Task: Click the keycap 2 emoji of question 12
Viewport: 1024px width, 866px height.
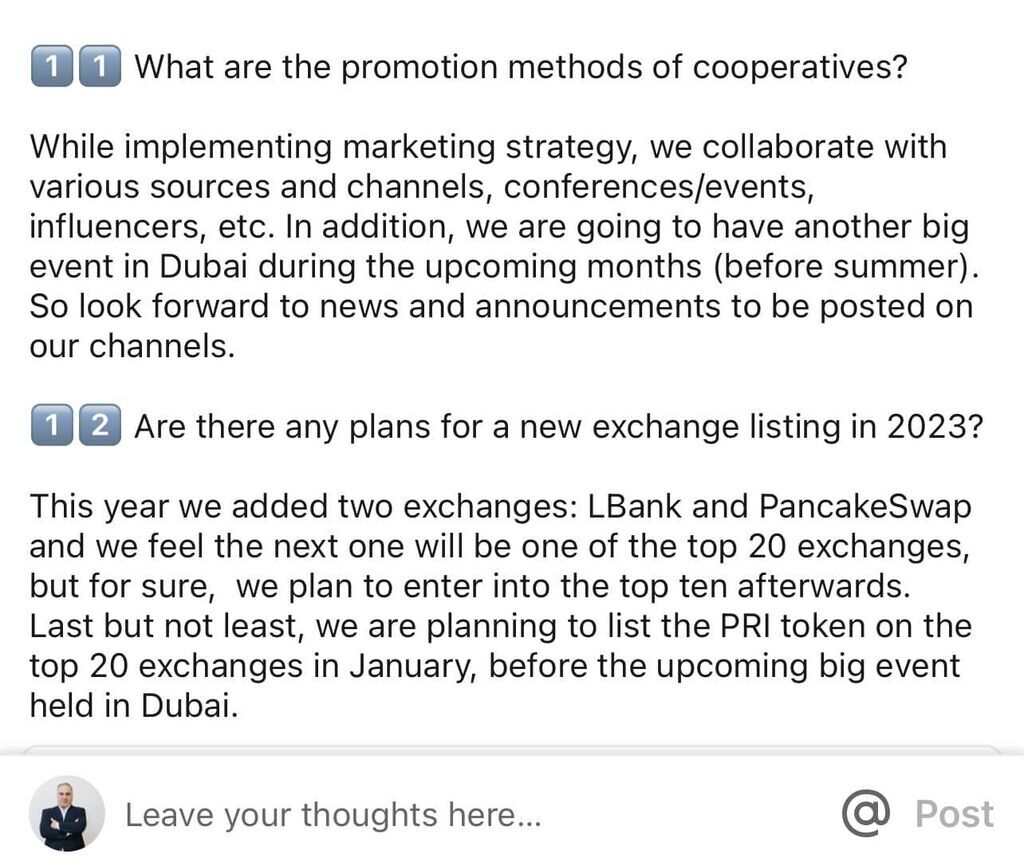Action: pos(100,425)
